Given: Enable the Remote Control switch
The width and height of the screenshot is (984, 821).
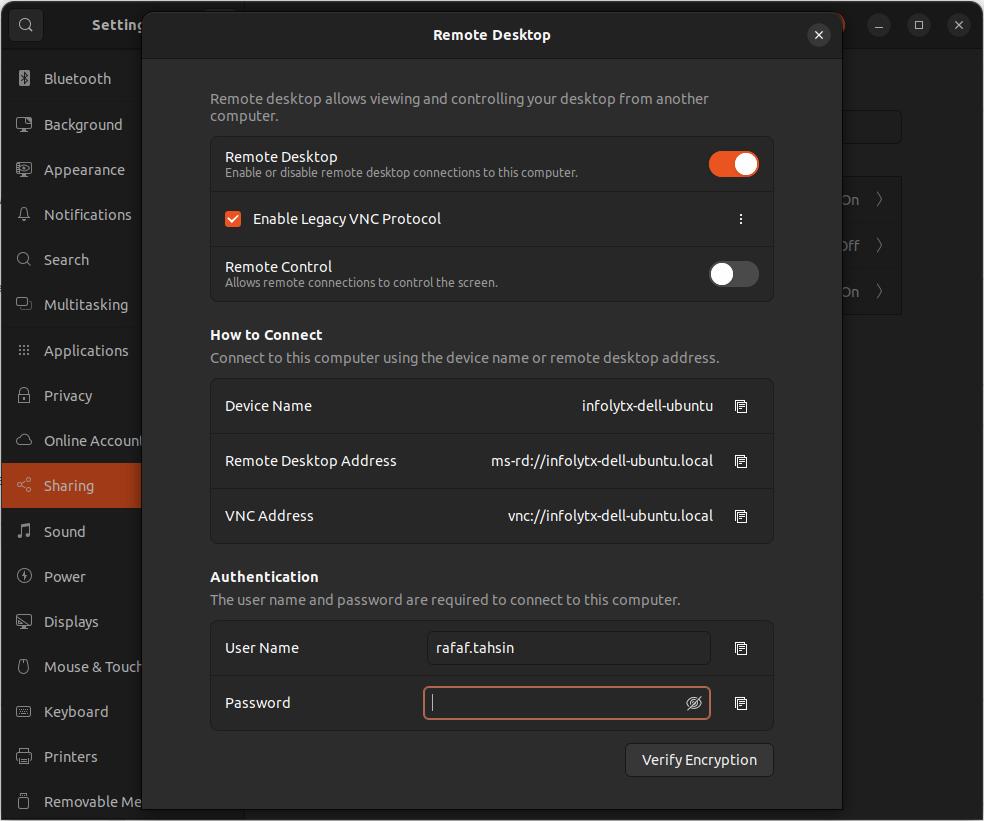Looking at the screenshot, I should point(733,274).
